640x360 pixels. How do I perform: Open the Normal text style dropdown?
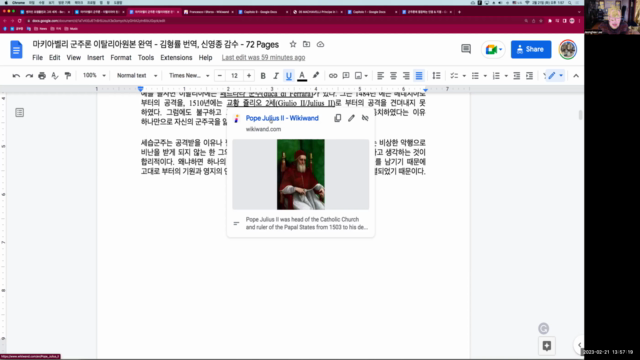coord(136,76)
